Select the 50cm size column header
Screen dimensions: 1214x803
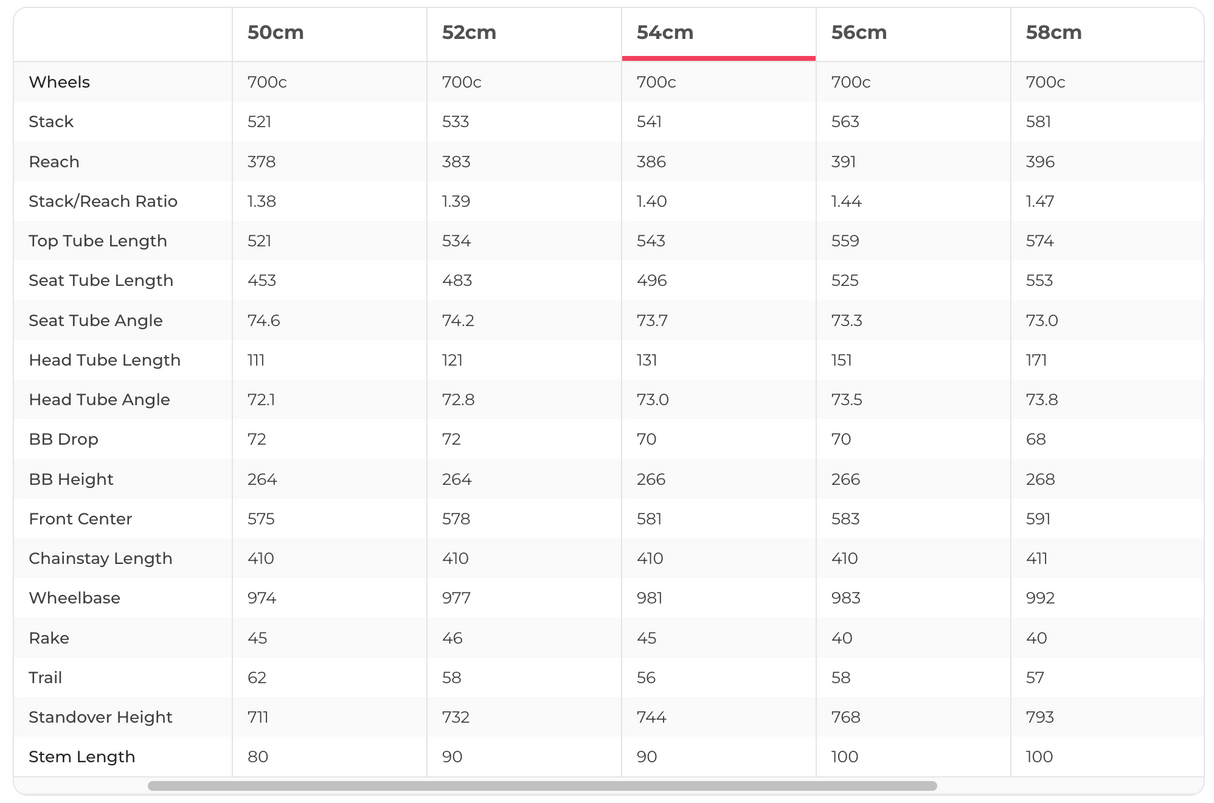[x=275, y=32]
